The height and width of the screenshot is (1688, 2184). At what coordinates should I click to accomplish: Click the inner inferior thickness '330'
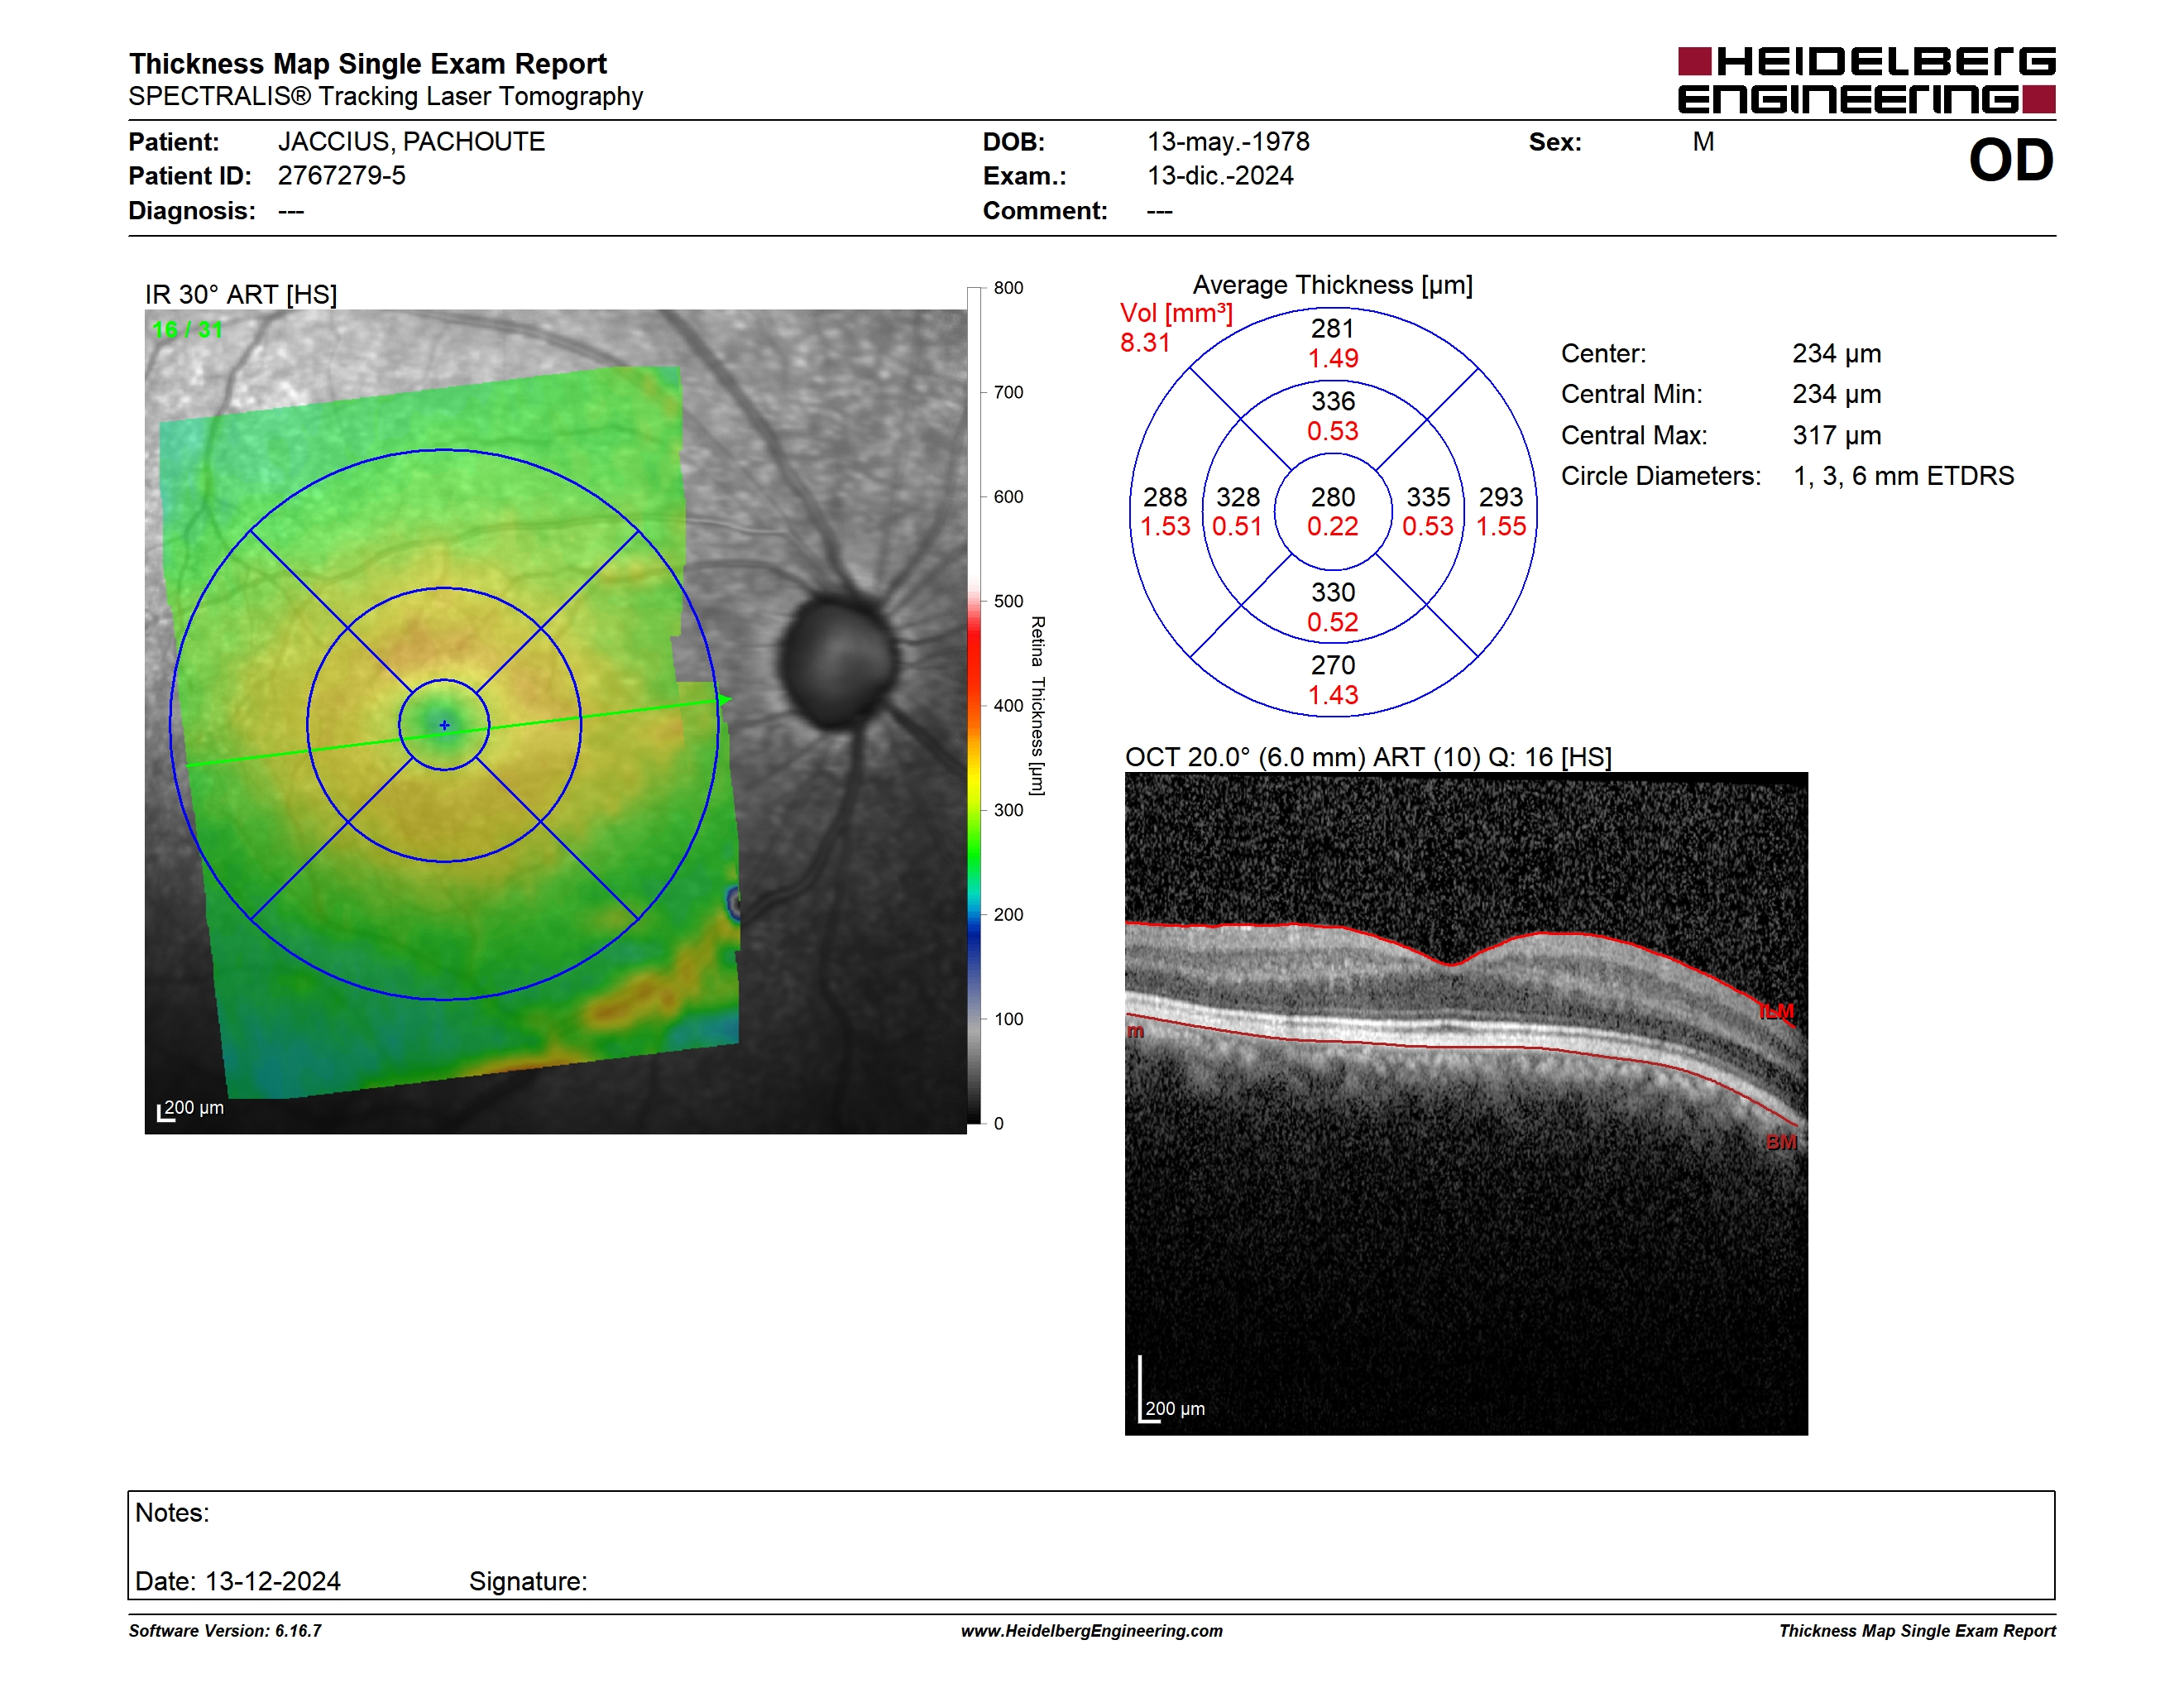1333,593
